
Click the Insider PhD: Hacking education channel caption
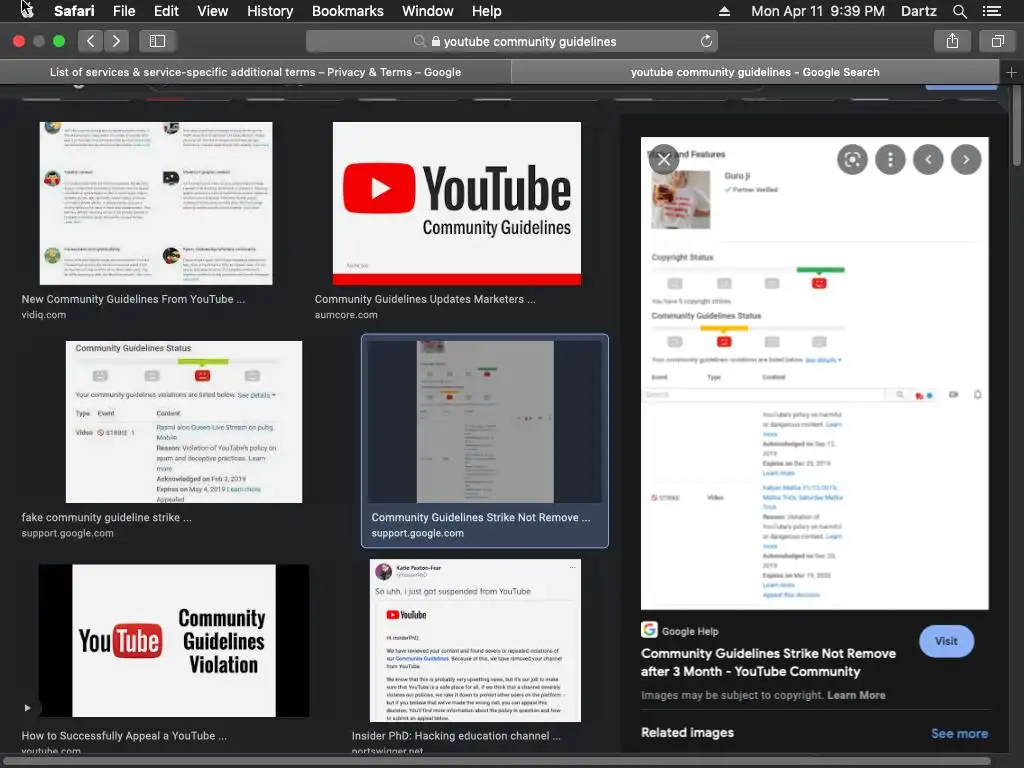[456, 736]
